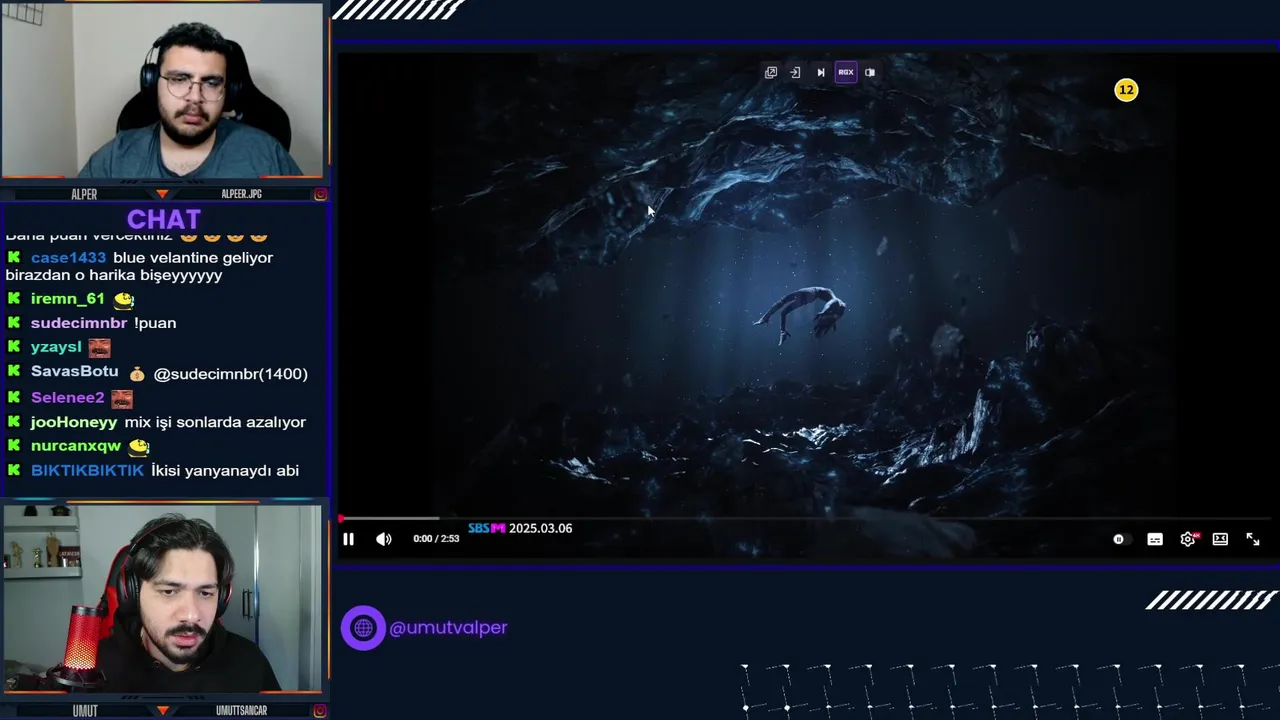Click the emote after nurcanxqw
The image size is (1280, 720).
click(139, 447)
